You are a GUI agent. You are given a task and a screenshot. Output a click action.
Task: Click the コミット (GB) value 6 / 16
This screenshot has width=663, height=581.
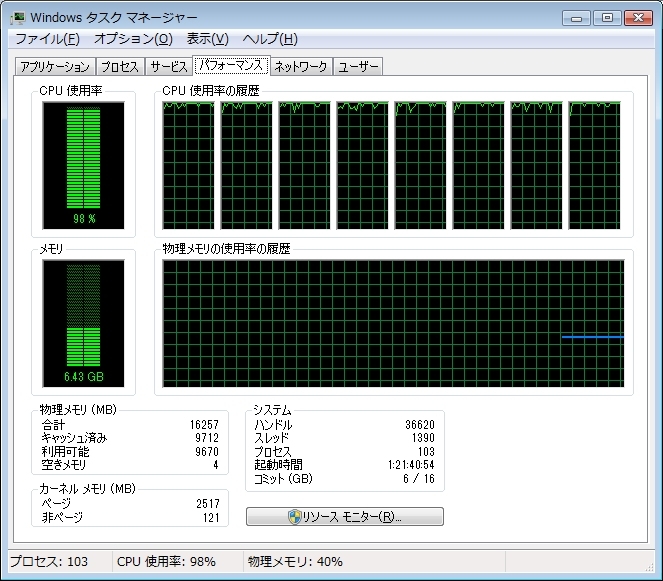click(x=419, y=479)
